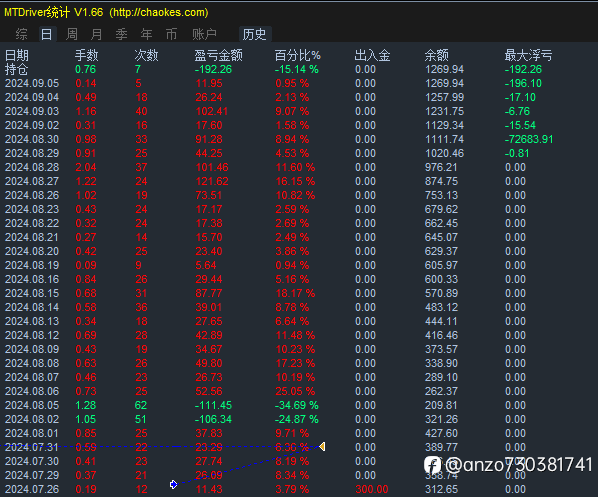Screen dimensions: 598x497
Task: Click loss value -111.45
Action: coord(213,405)
